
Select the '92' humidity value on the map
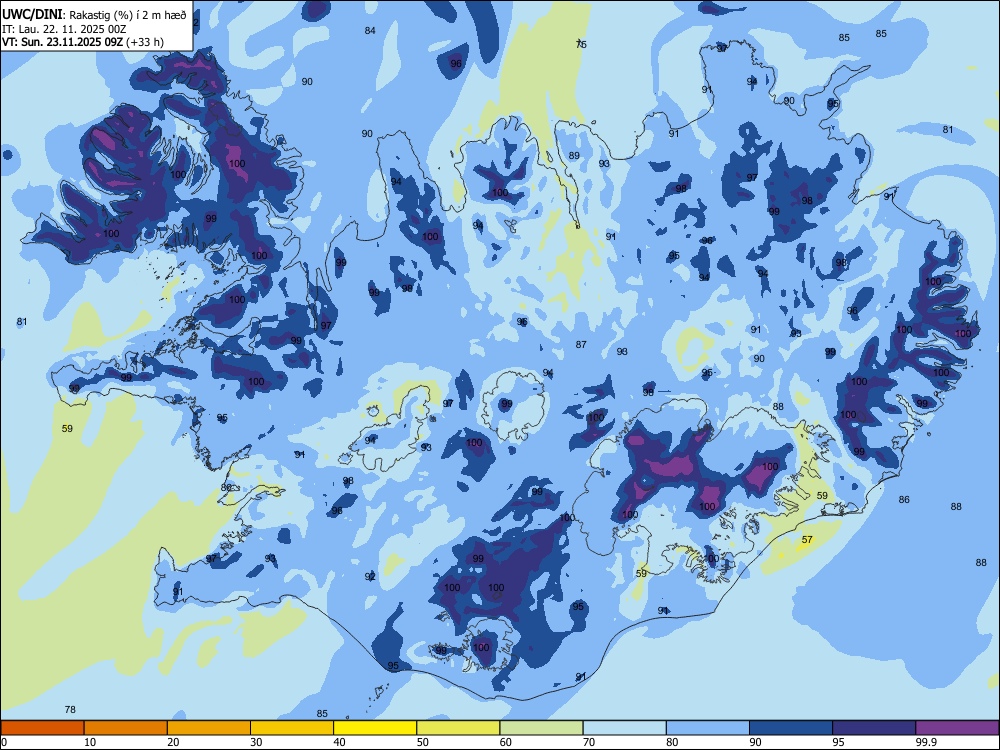point(370,577)
